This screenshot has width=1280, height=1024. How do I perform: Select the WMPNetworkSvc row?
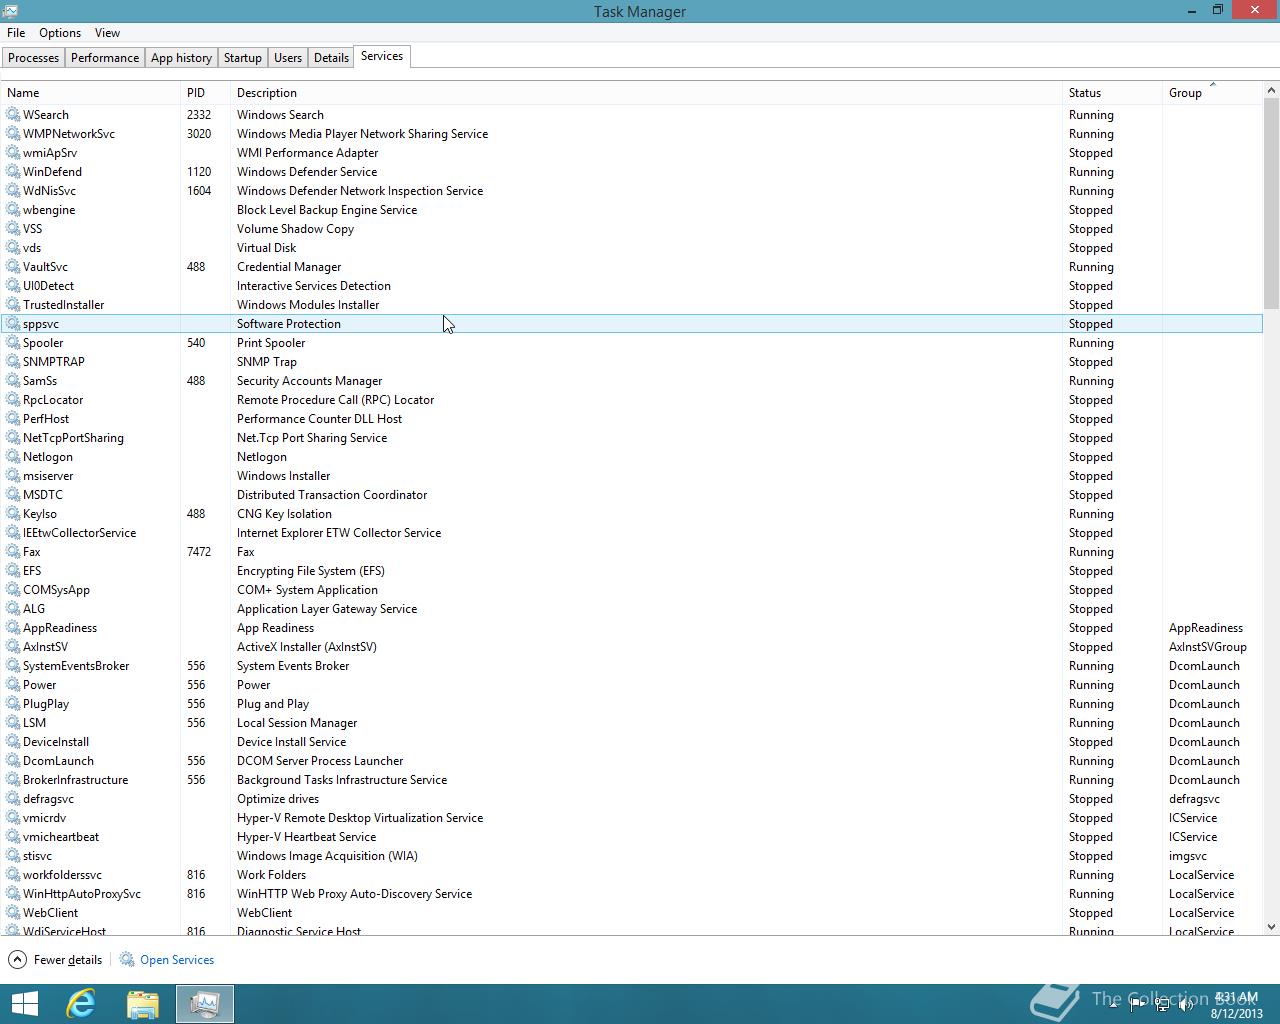631,134
